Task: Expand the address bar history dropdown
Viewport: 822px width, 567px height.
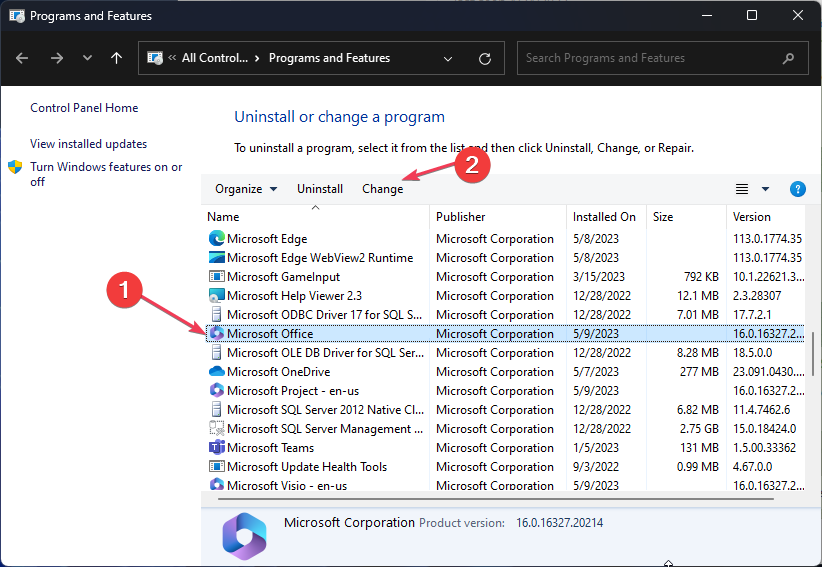Action: [x=450, y=58]
